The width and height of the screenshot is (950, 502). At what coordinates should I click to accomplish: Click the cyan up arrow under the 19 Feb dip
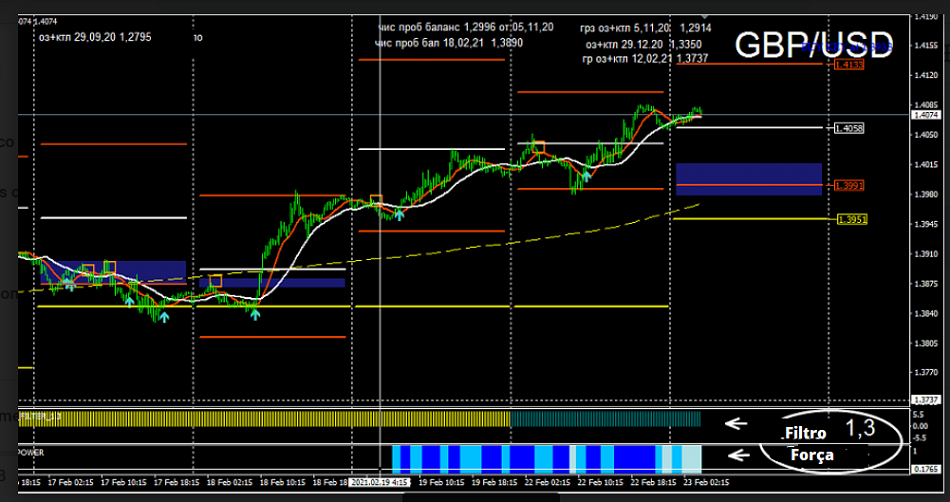pyautogui.click(x=400, y=213)
